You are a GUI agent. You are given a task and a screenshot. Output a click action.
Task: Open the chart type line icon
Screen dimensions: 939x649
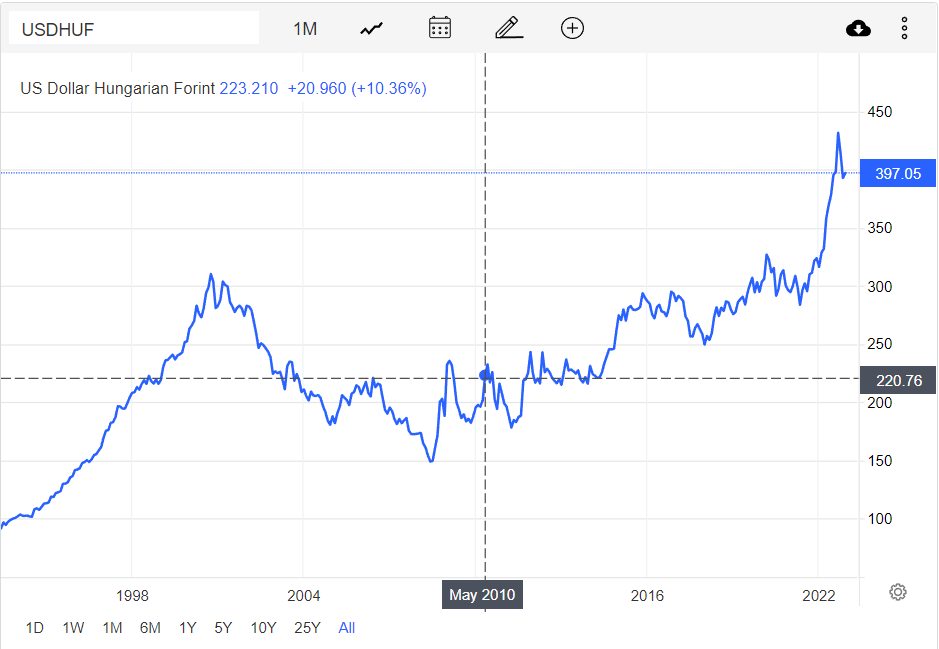[x=371, y=29]
